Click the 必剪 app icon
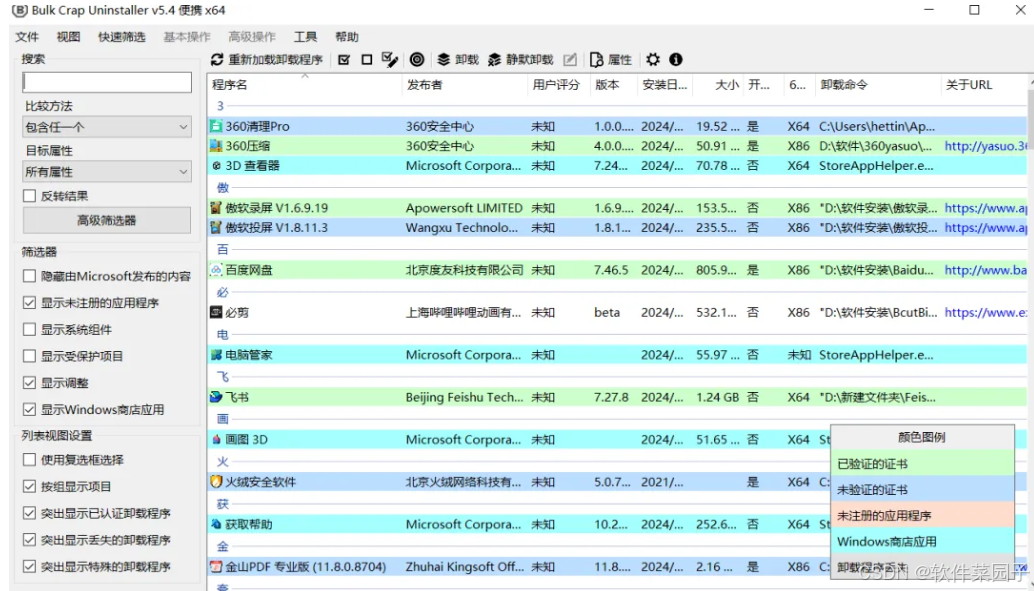Screen dimensions: 1034x591 [x=216, y=312]
